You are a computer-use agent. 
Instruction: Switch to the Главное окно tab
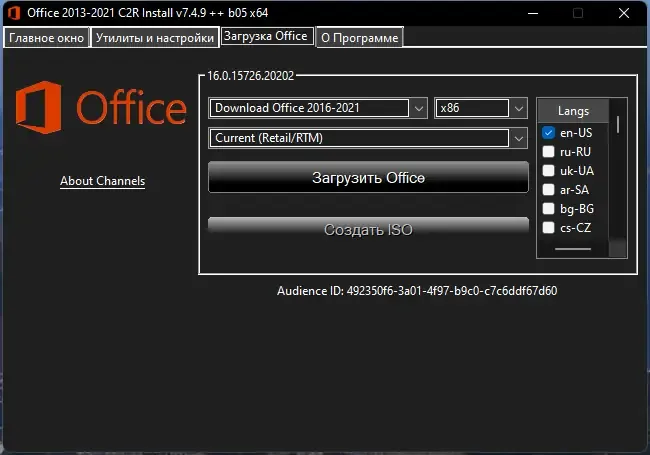[46, 38]
